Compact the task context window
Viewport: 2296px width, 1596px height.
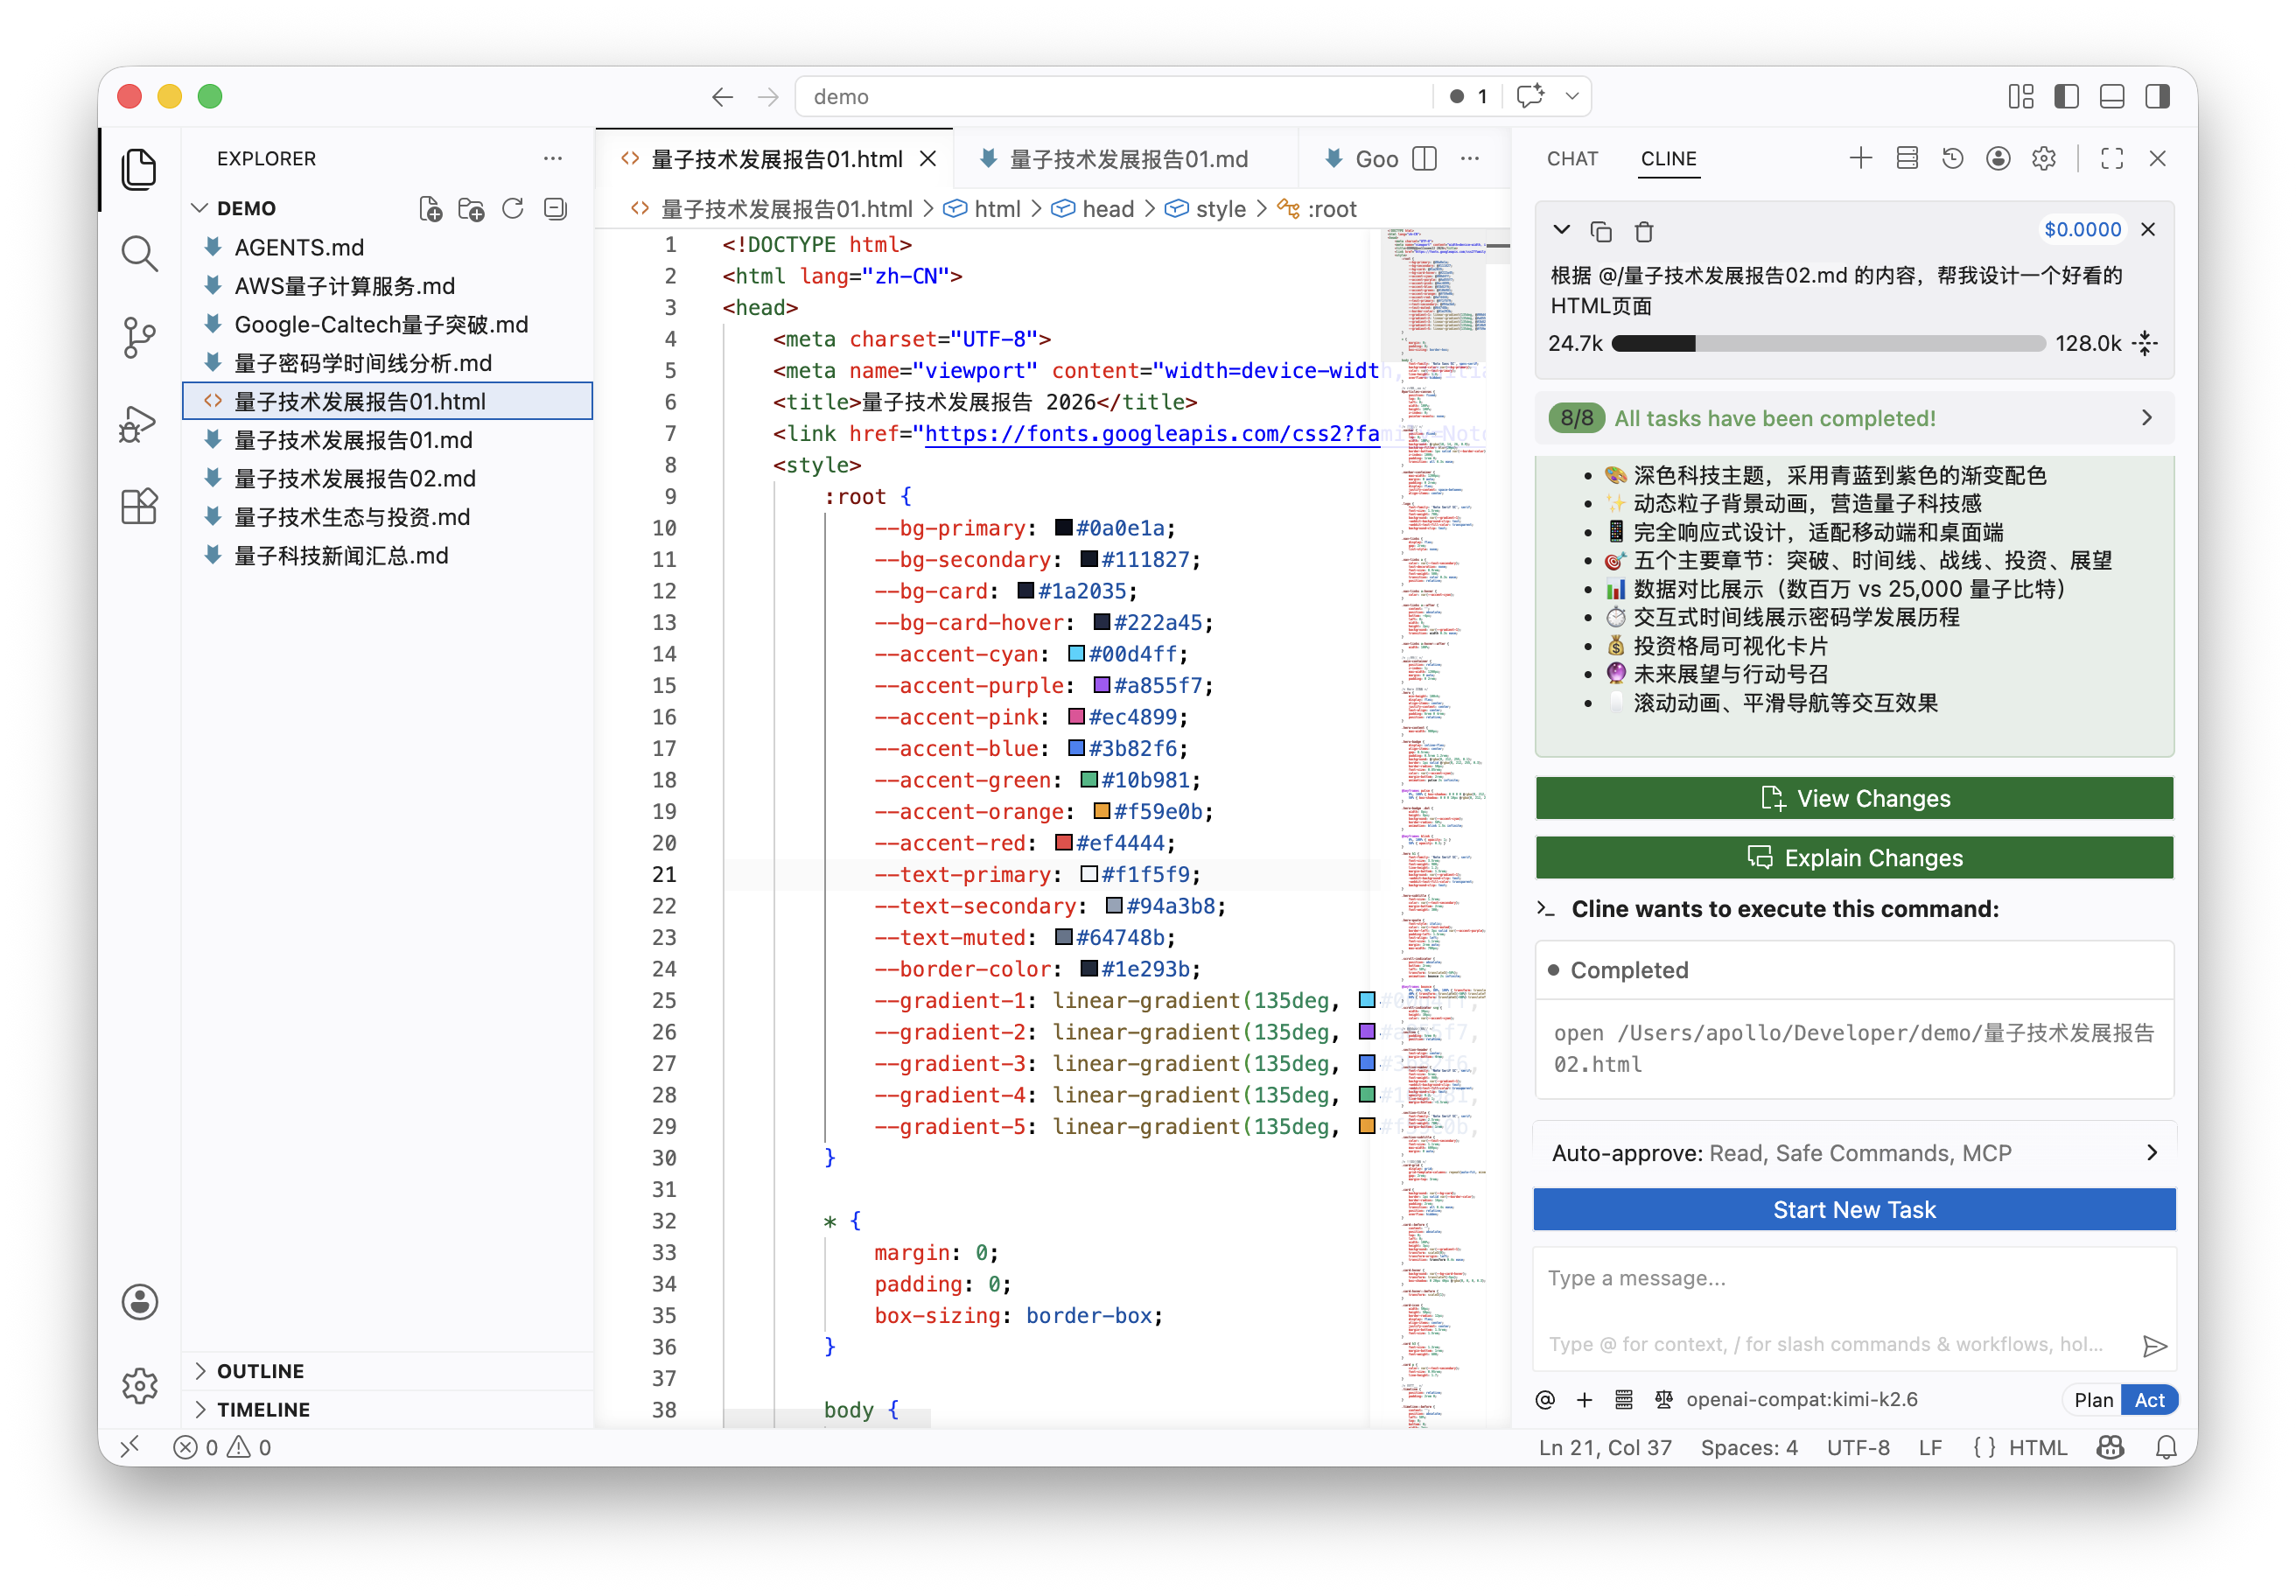tap(2145, 344)
